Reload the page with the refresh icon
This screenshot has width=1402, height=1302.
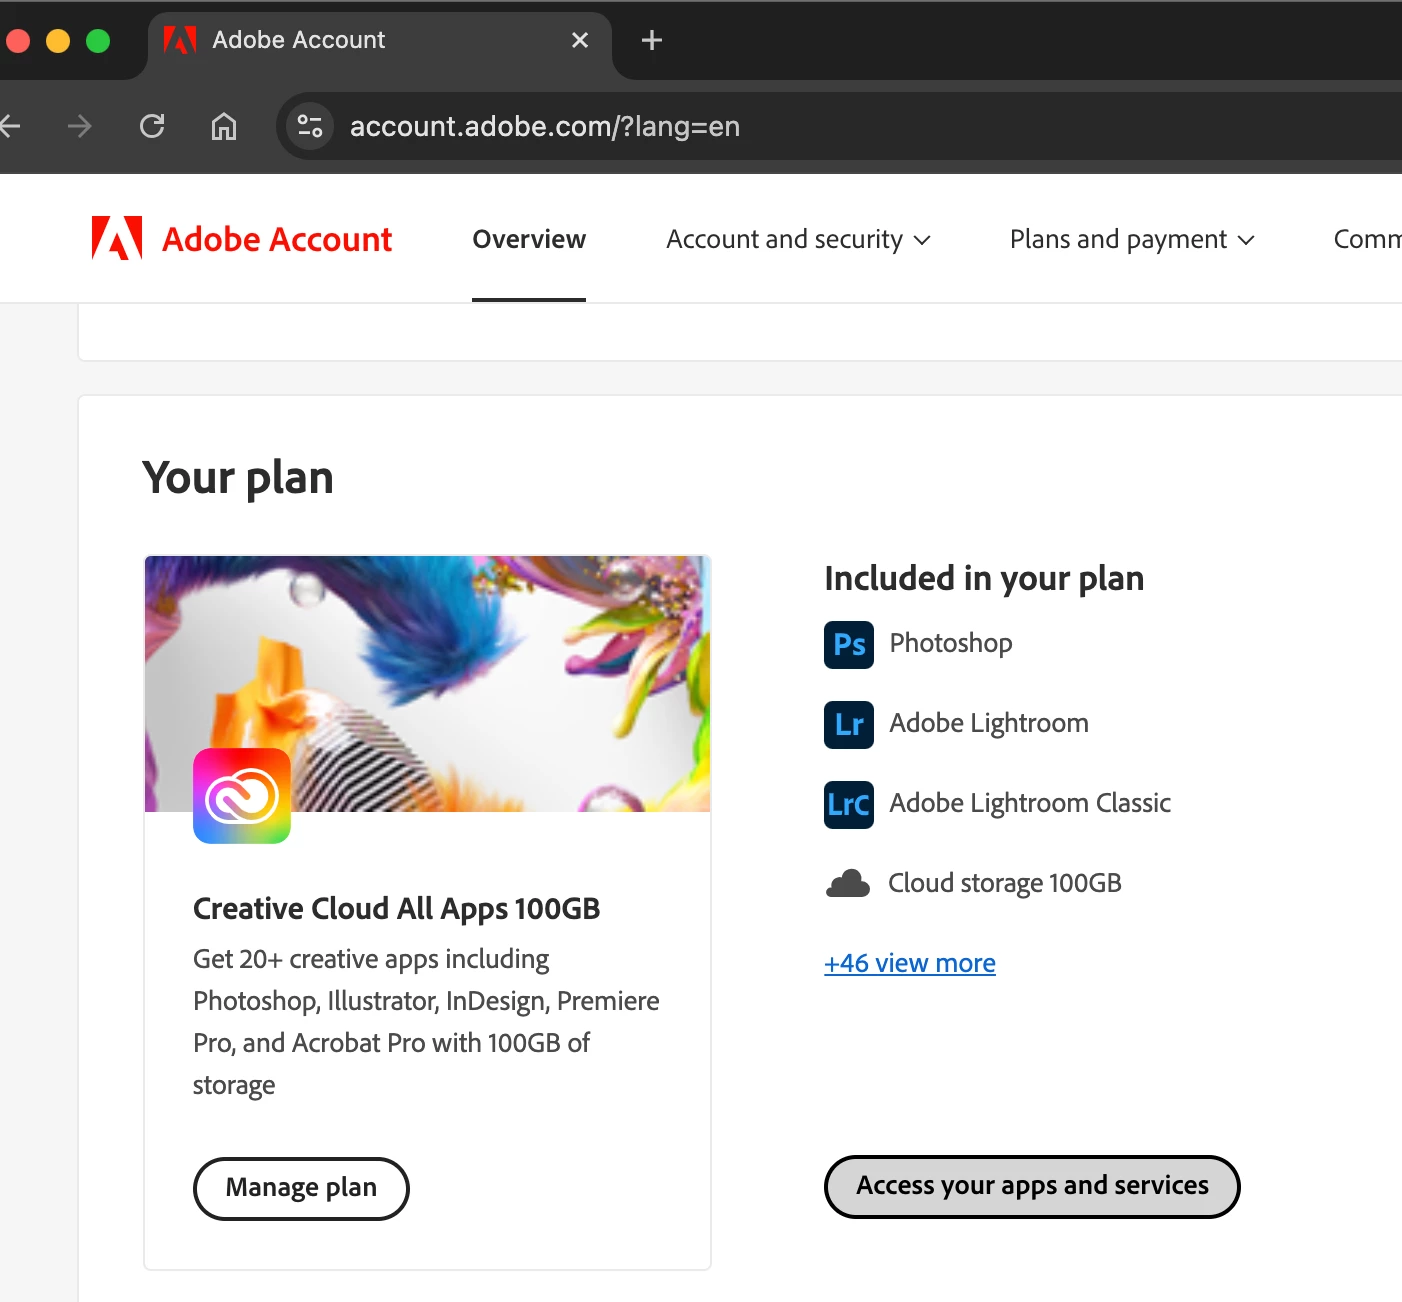point(152,126)
